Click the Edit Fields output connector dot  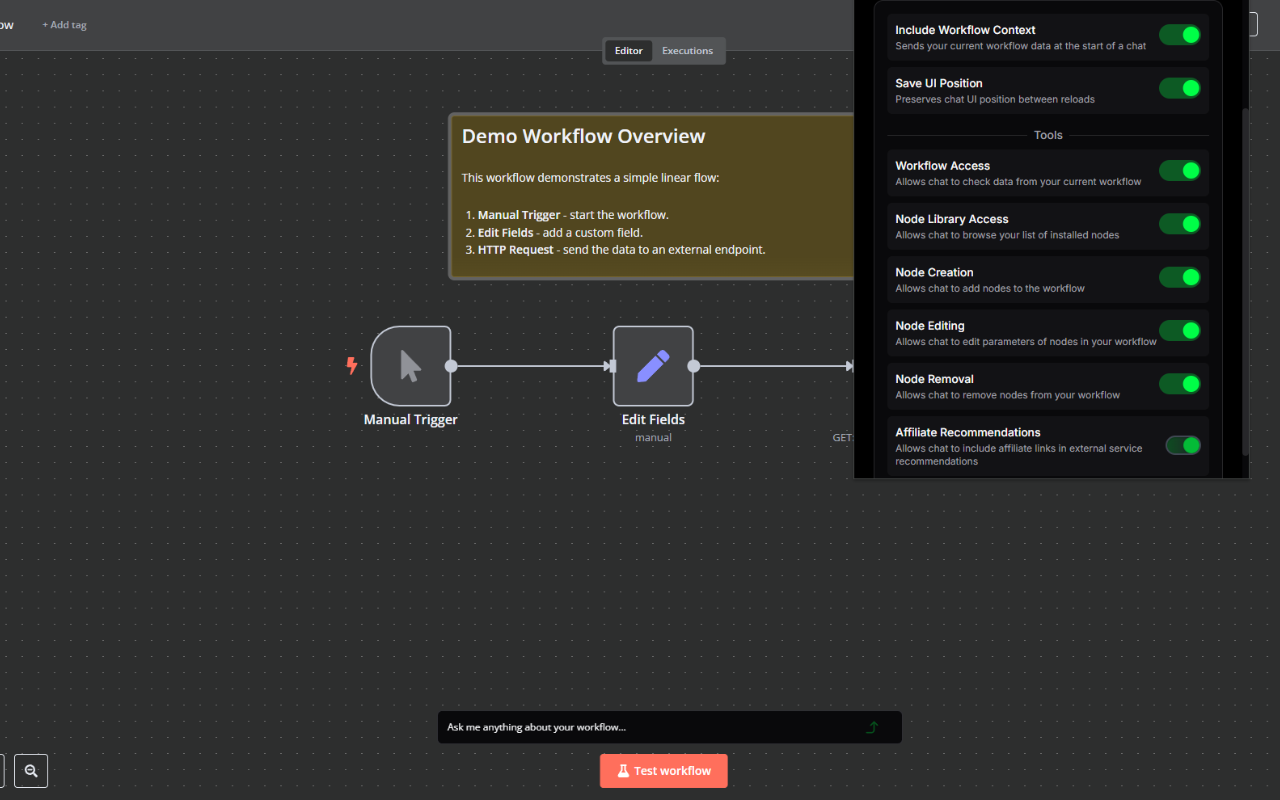[x=694, y=366]
